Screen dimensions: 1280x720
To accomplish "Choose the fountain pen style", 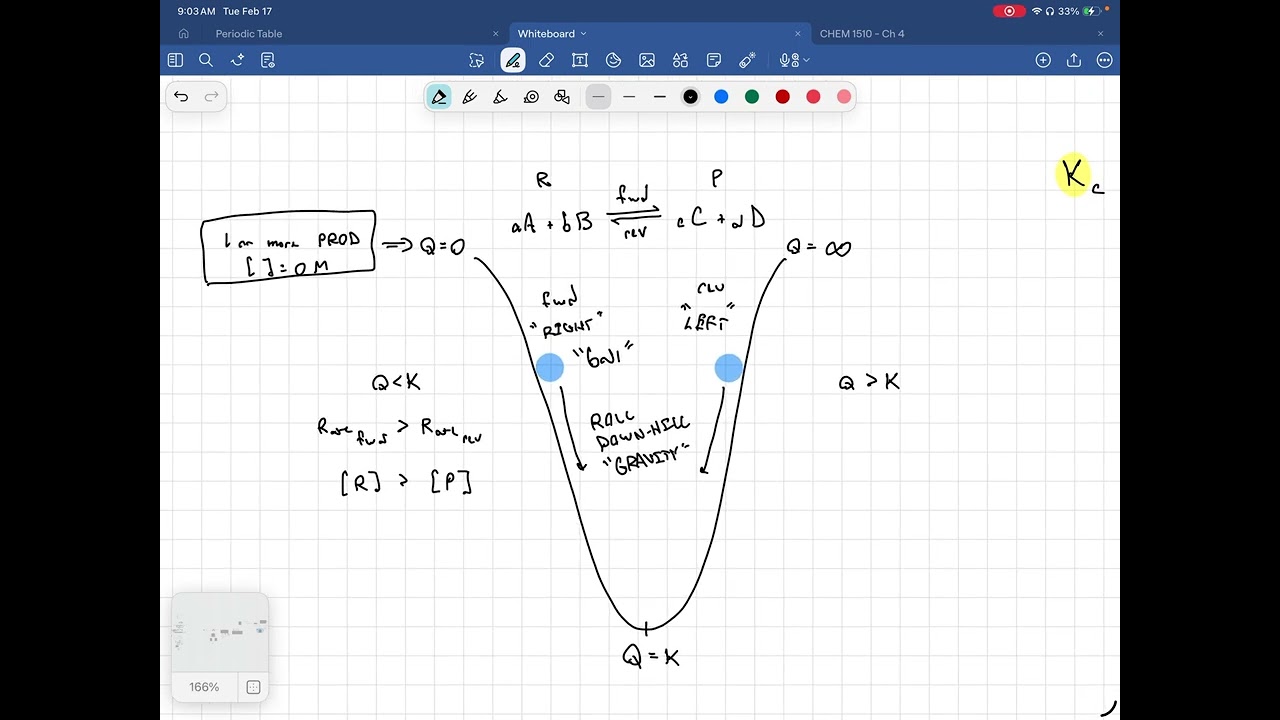I will coord(439,97).
